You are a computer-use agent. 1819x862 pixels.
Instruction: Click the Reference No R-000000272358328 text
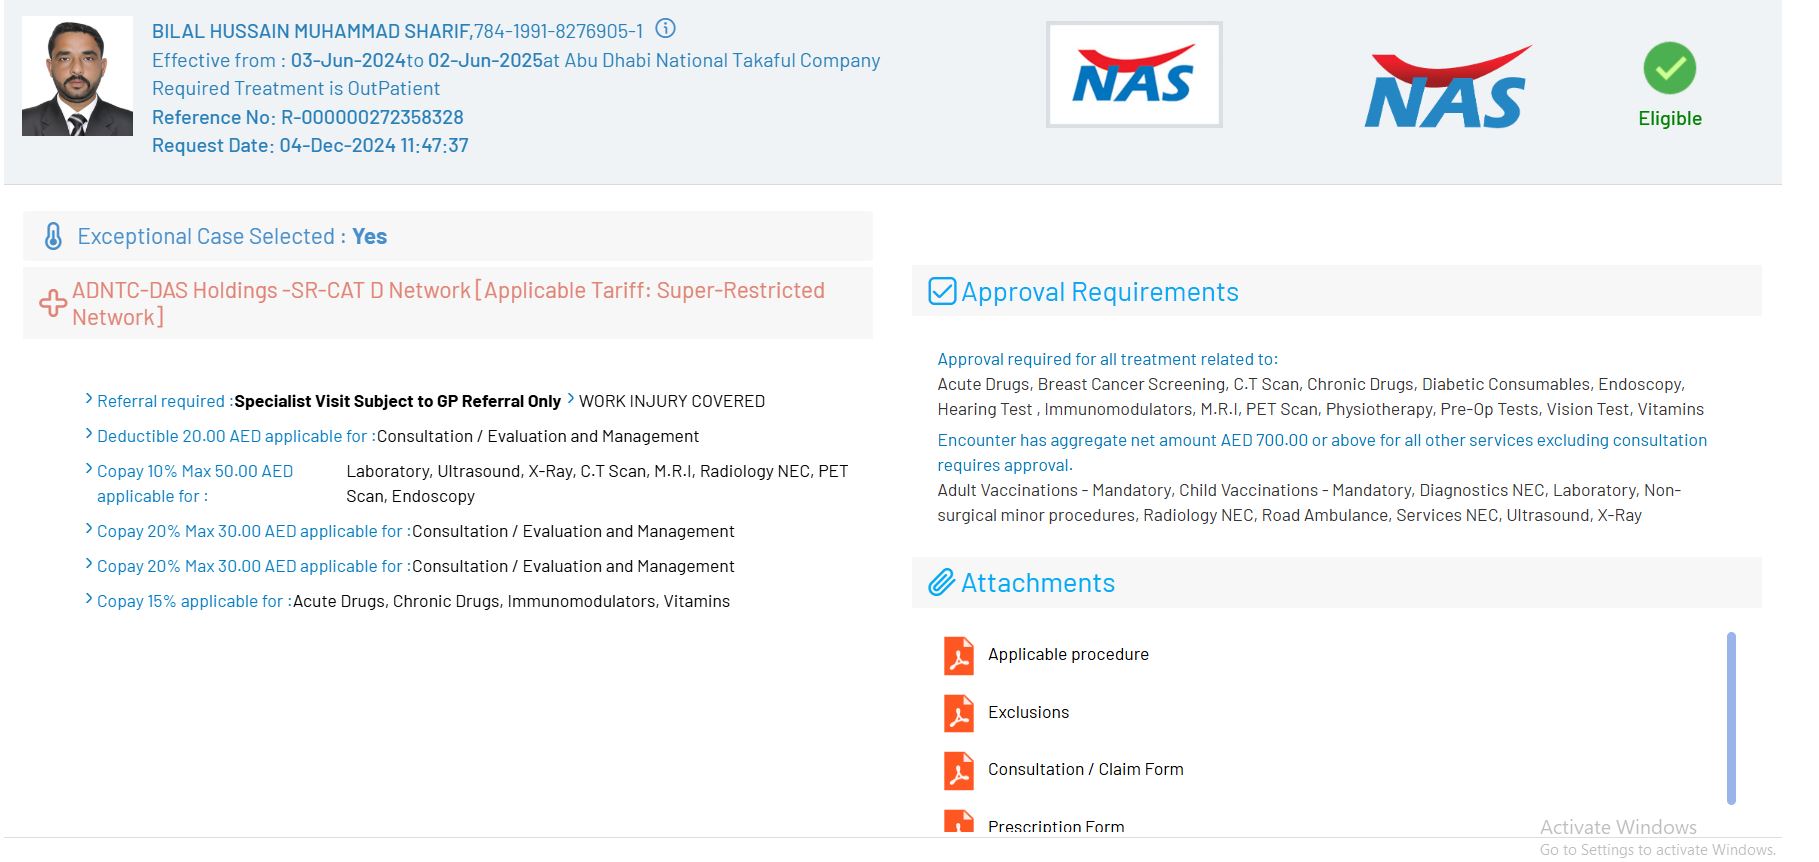pos(308,117)
